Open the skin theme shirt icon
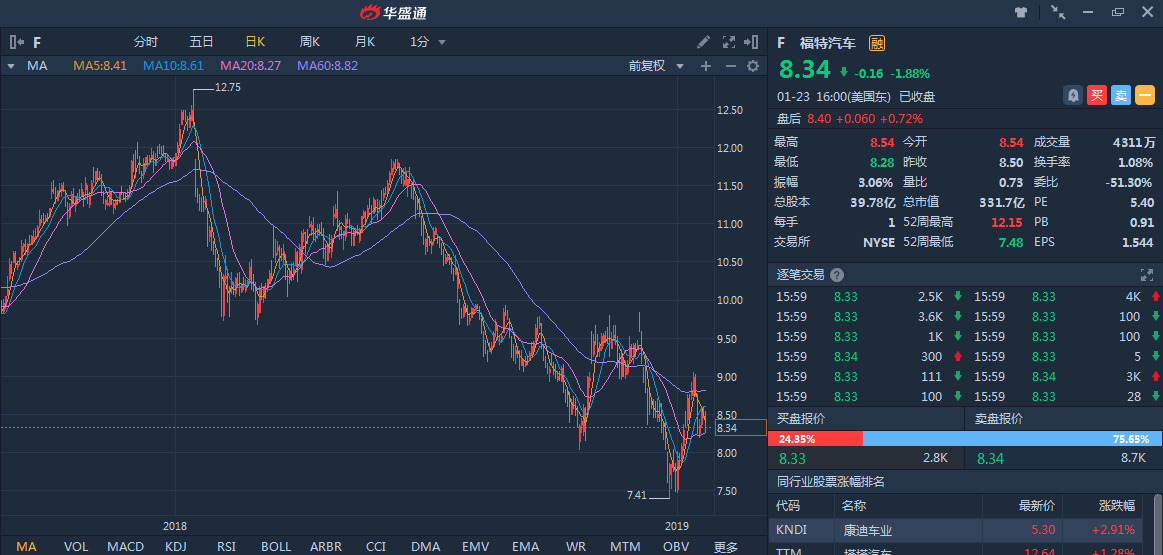 coord(1021,13)
